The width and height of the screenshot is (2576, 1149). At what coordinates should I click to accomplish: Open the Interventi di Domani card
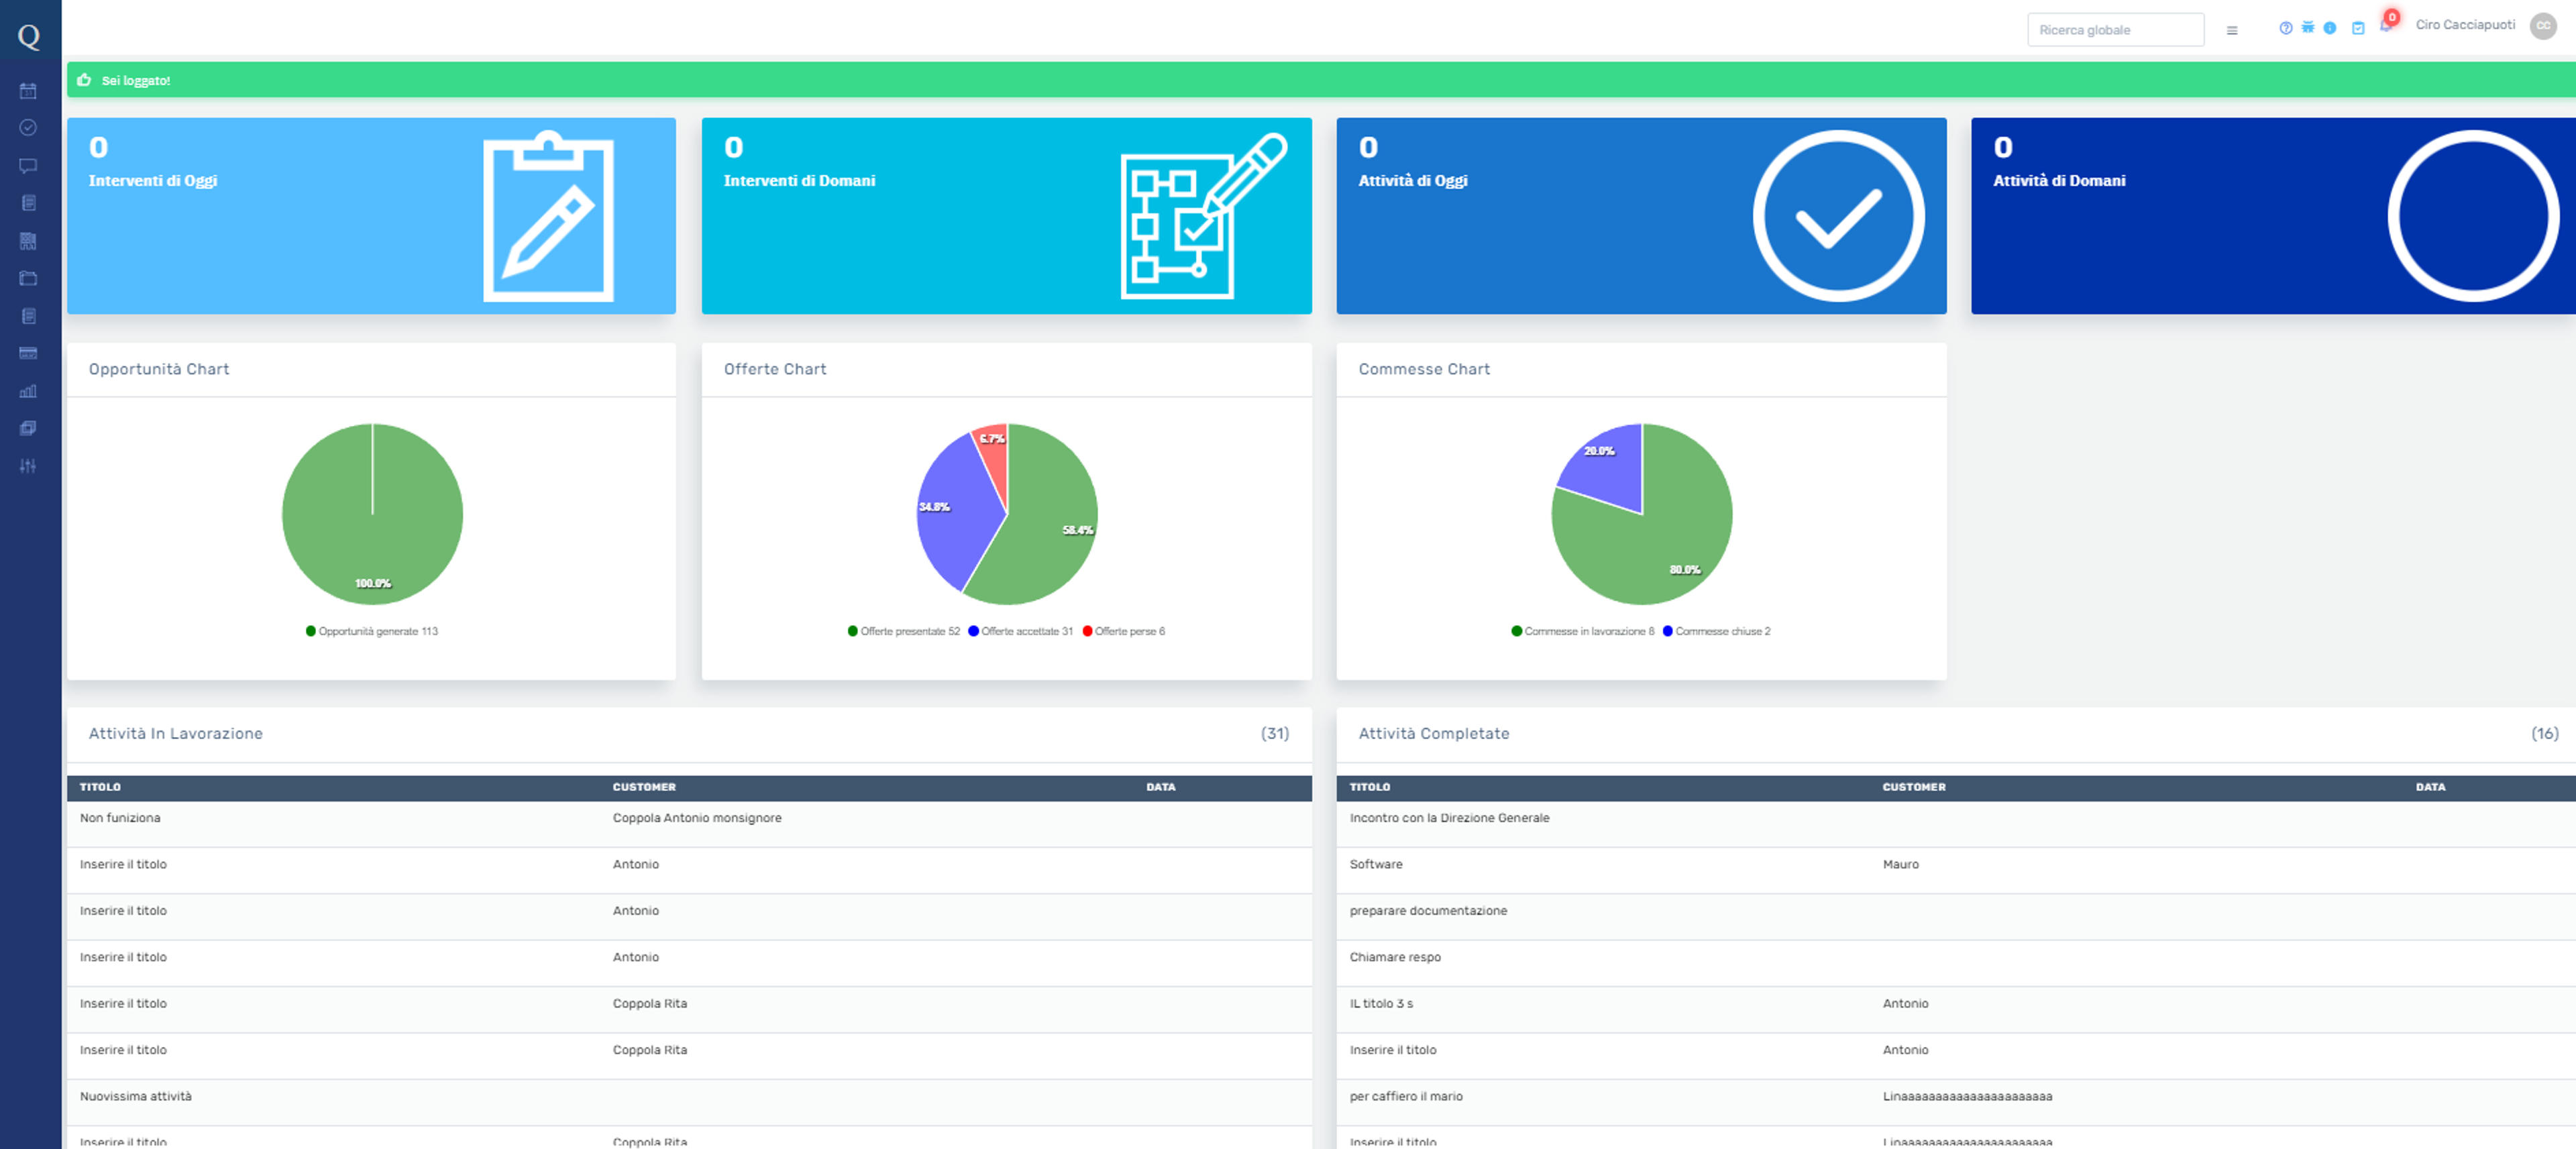(1006, 216)
